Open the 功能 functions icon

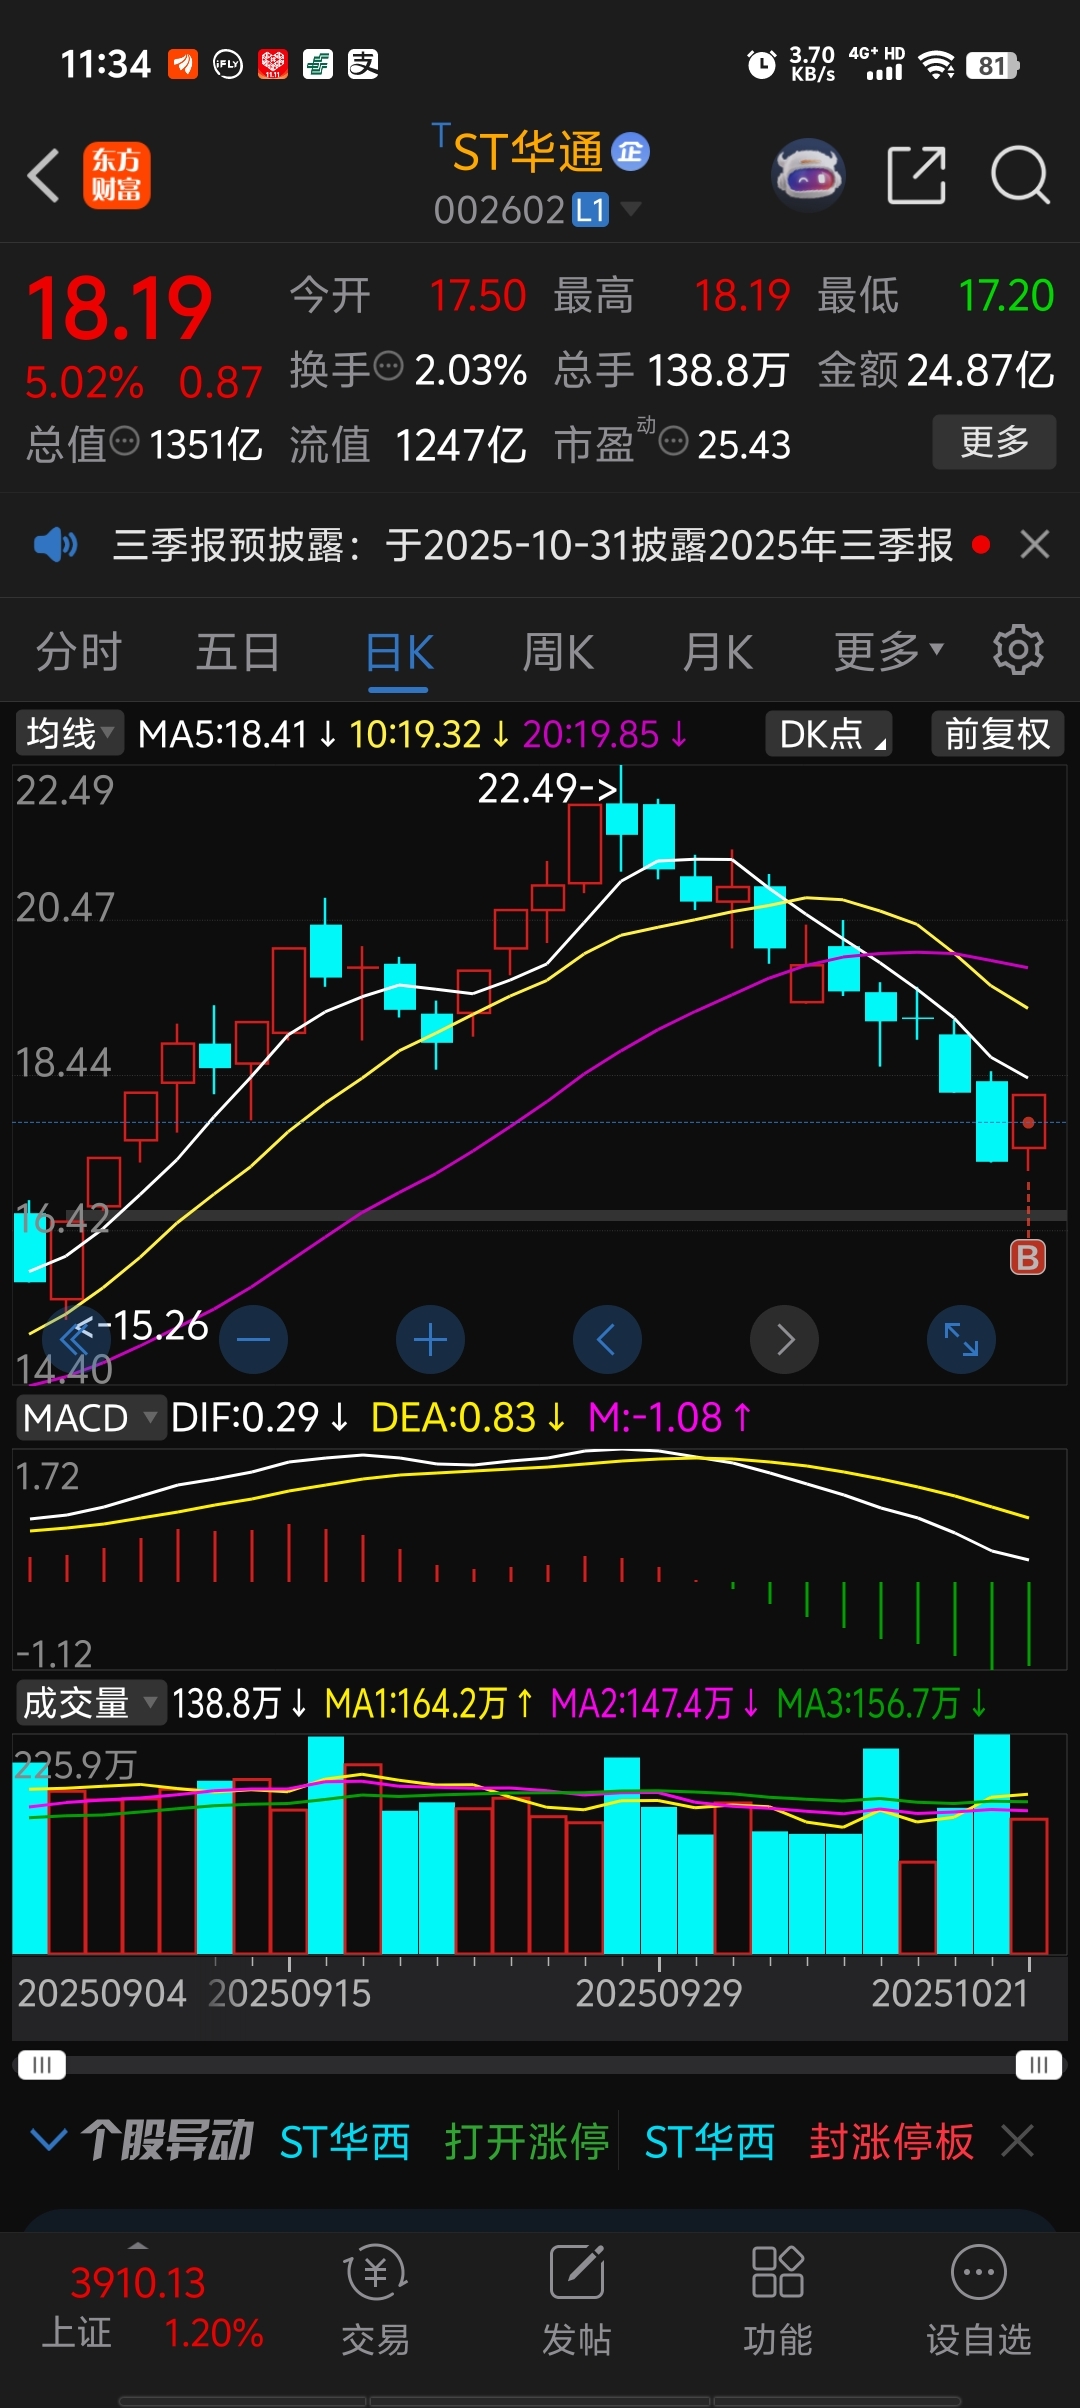point(778,2301)
